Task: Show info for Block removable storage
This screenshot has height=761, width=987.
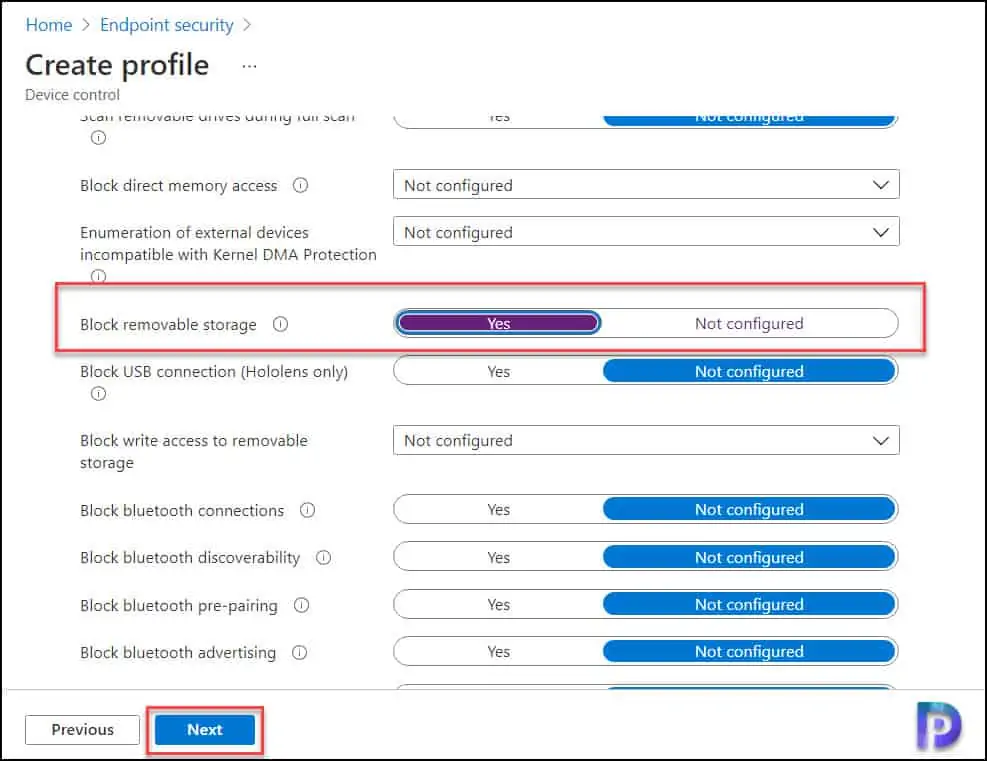Action: 280,324
